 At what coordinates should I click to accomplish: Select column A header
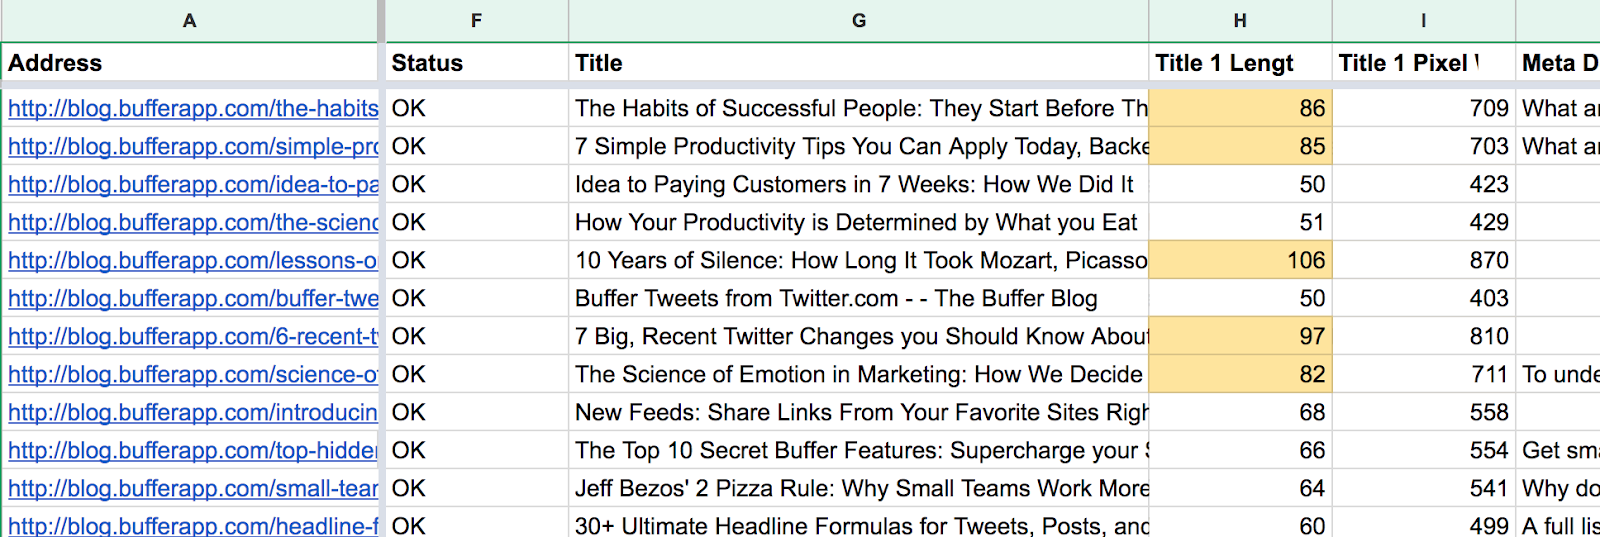189,21
